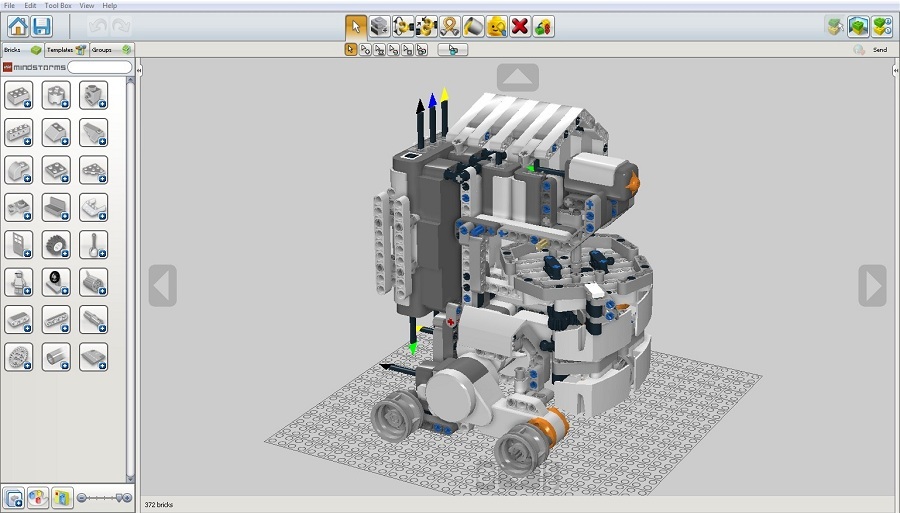Switch to Build mode icon
Viewport: 900px width, 513px height.
835,26
